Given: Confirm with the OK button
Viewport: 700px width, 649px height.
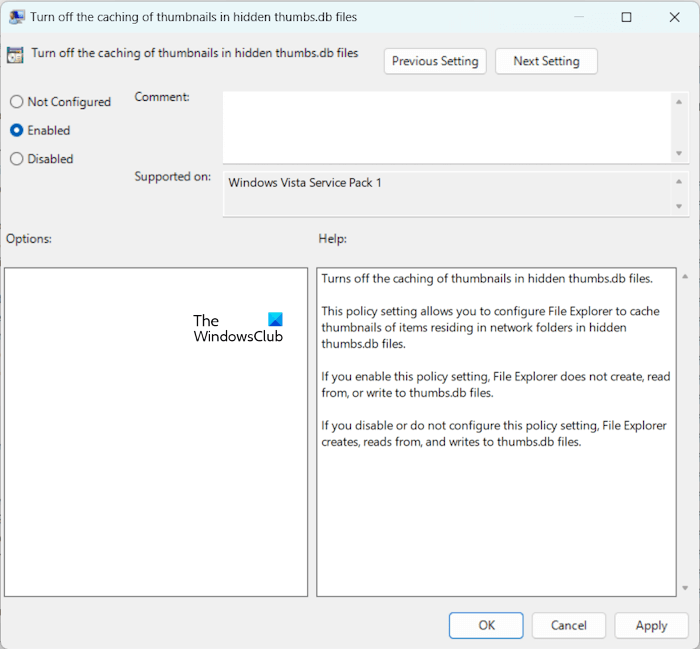Looking at the screenshot, I should coord(486,625).
